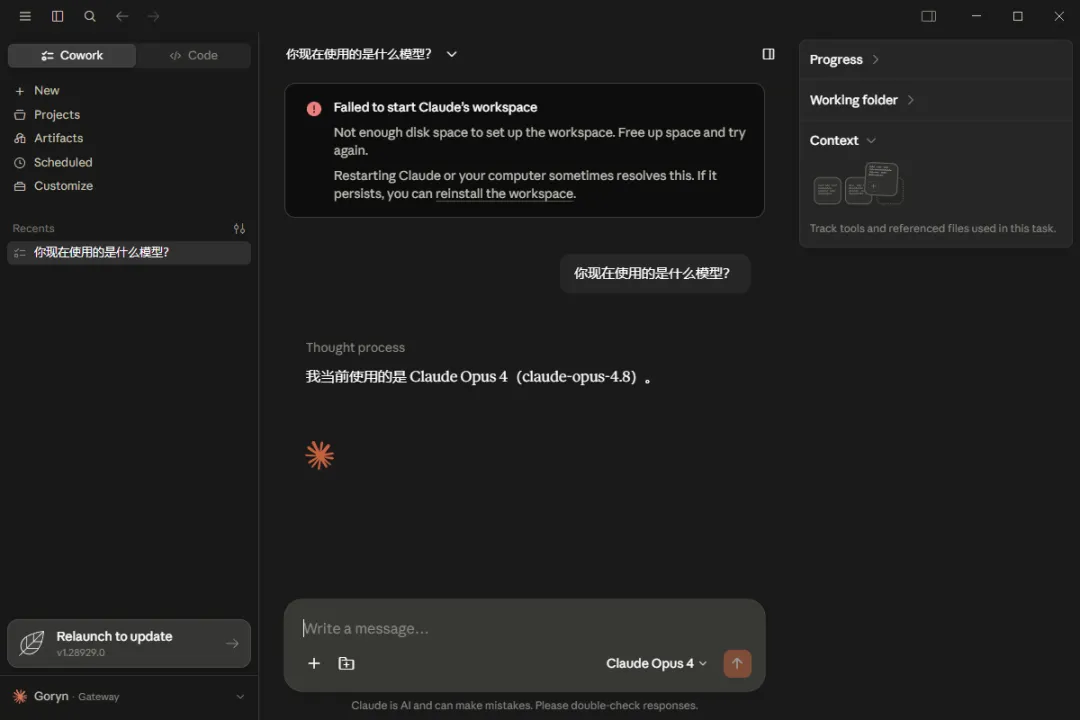Open the Claude Opus 4 model dropdown
This screenshot has height=720, width=1080.
pos(656,663)
